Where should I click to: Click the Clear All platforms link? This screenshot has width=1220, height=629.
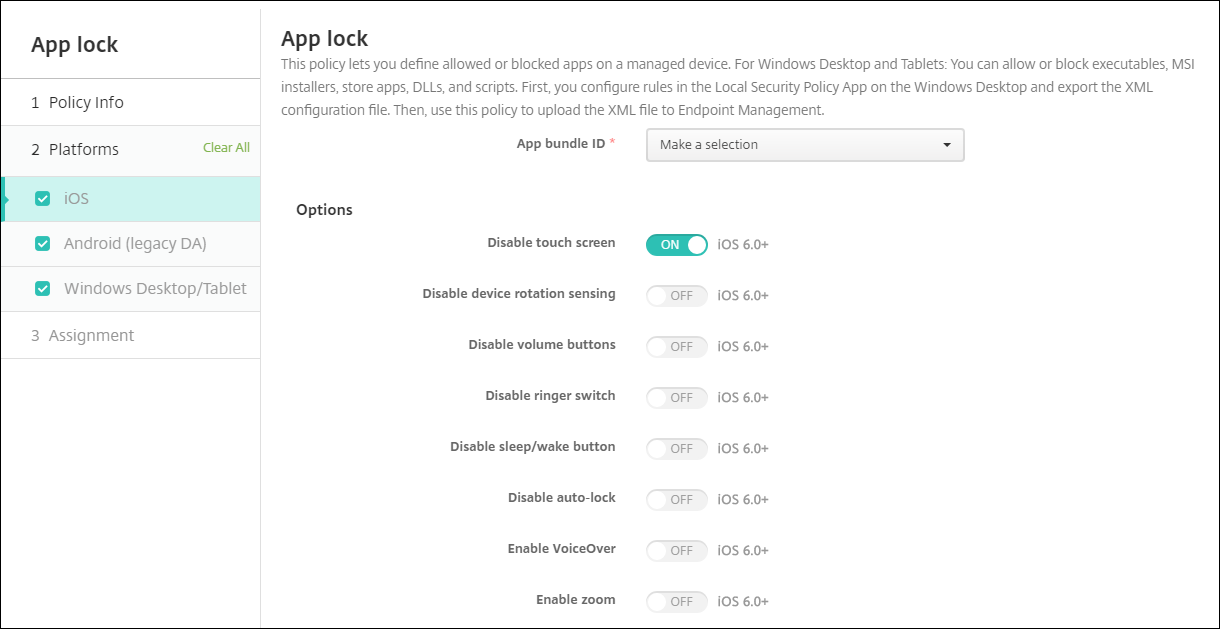226,148
